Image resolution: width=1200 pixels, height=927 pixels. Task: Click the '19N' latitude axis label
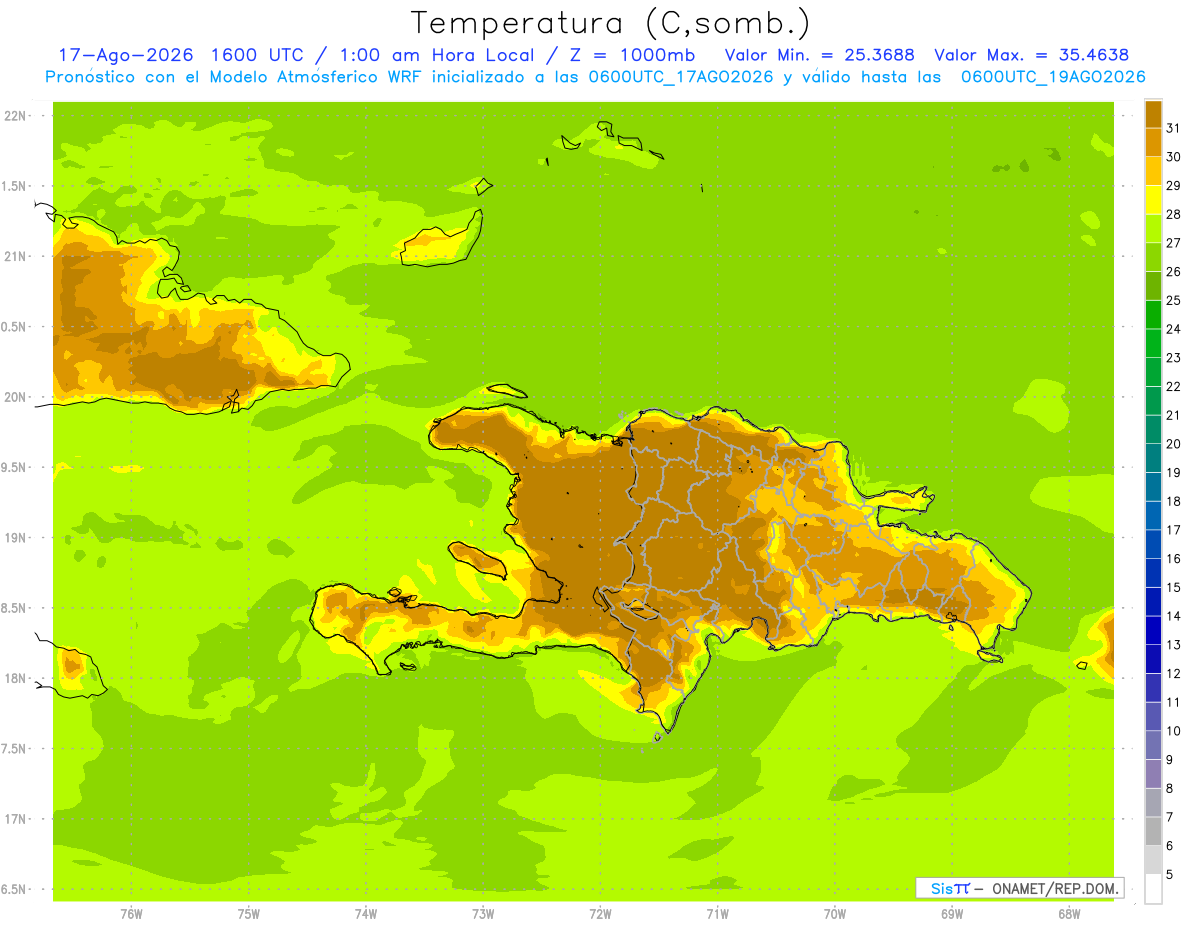[x=15, y=537]
